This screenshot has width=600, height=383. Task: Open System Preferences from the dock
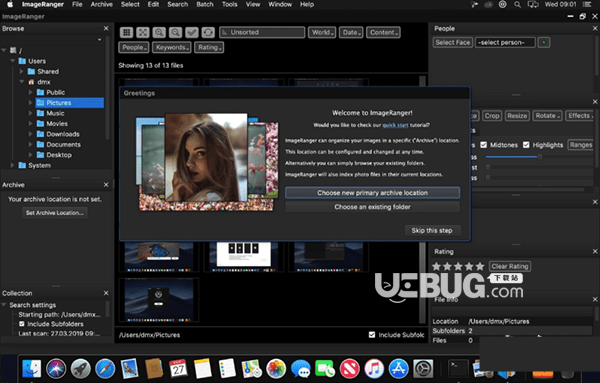[423, 368]
